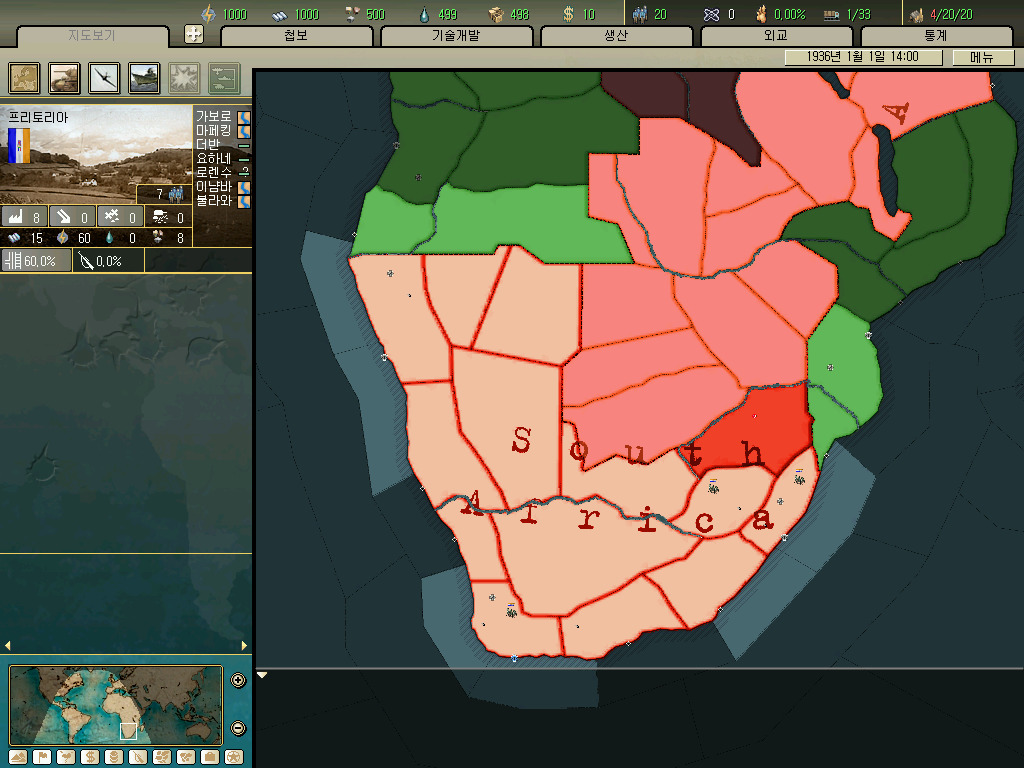Click the factory industry icon showing 8
This screenshot has width=1024, height=768.
[x=24, y=216]
